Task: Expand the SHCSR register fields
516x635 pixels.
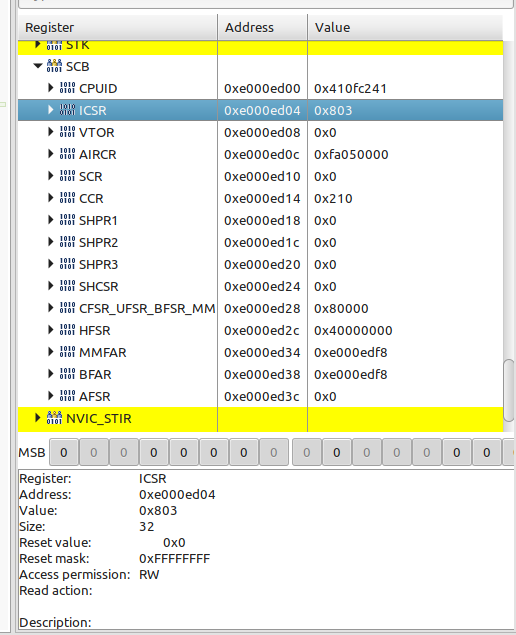Action: pyautogui.click(x=51, y=286)
